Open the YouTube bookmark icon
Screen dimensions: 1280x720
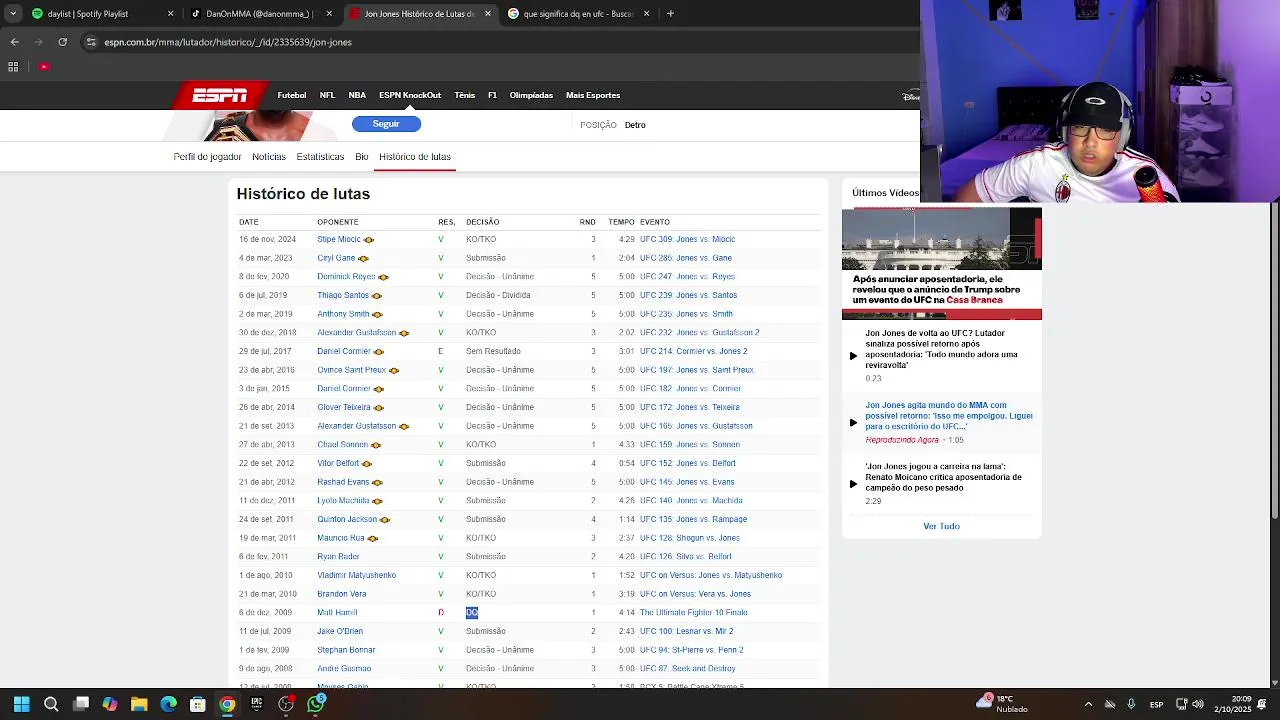[44, 67]
